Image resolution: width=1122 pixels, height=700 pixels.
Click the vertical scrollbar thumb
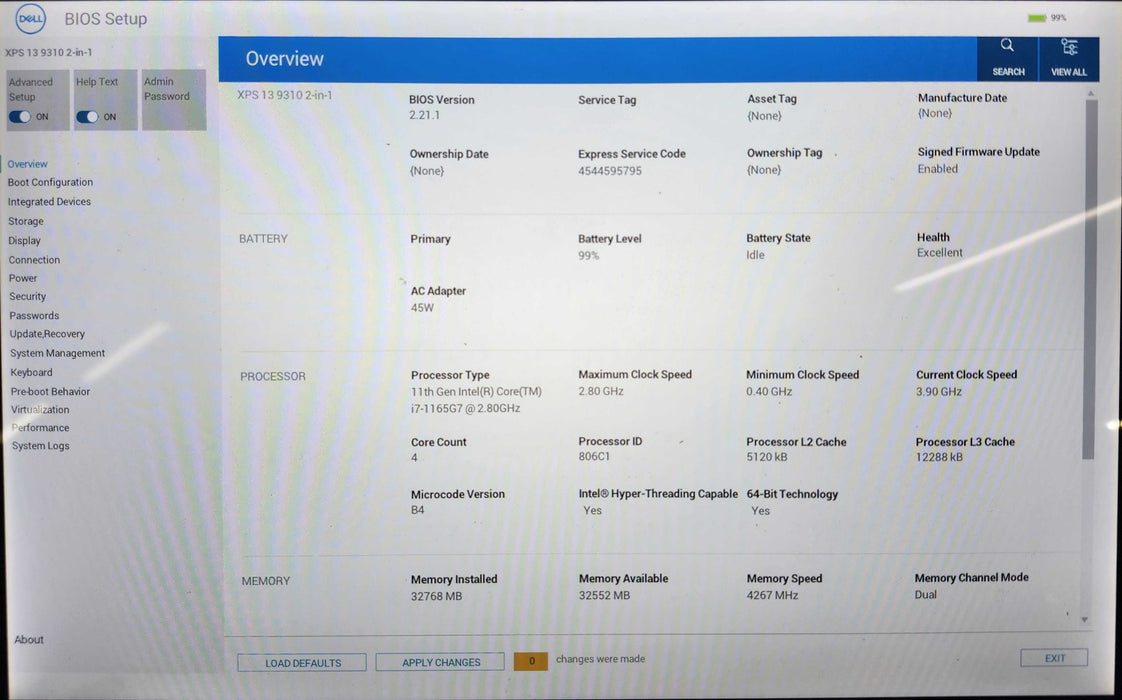click(1090, 279)
